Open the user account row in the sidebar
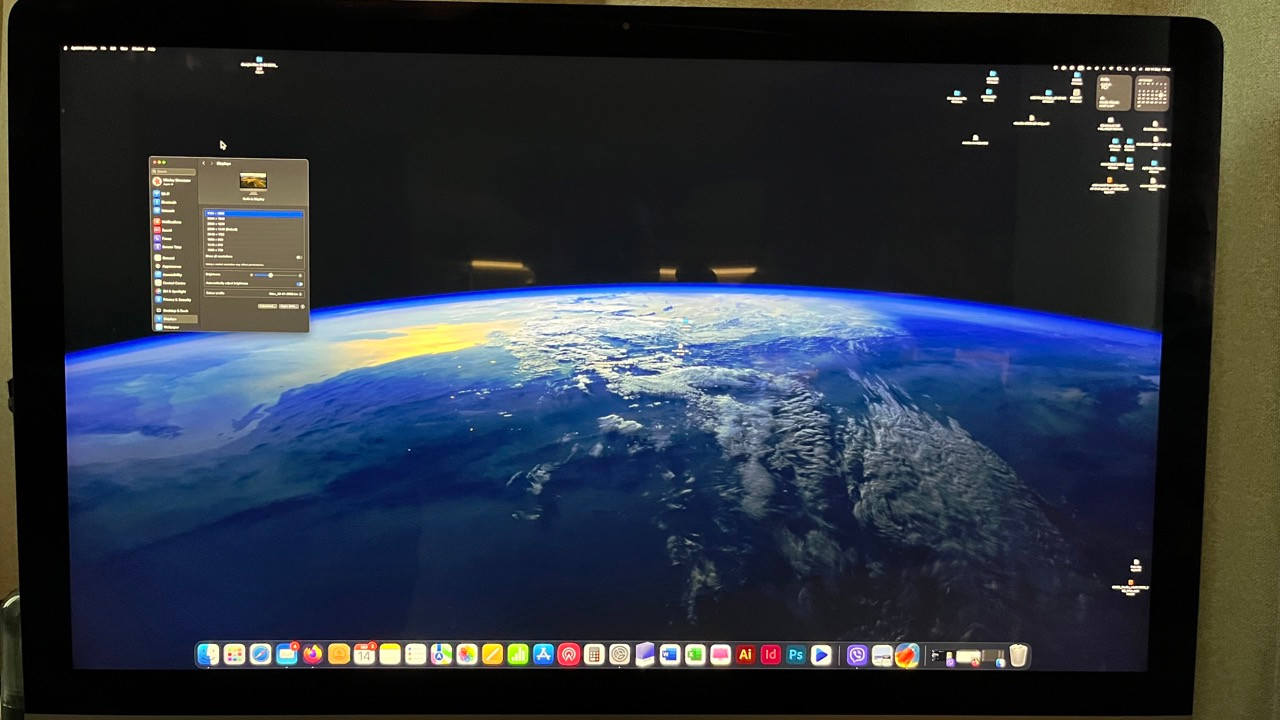1280x720 pixels. click(175, 181)
